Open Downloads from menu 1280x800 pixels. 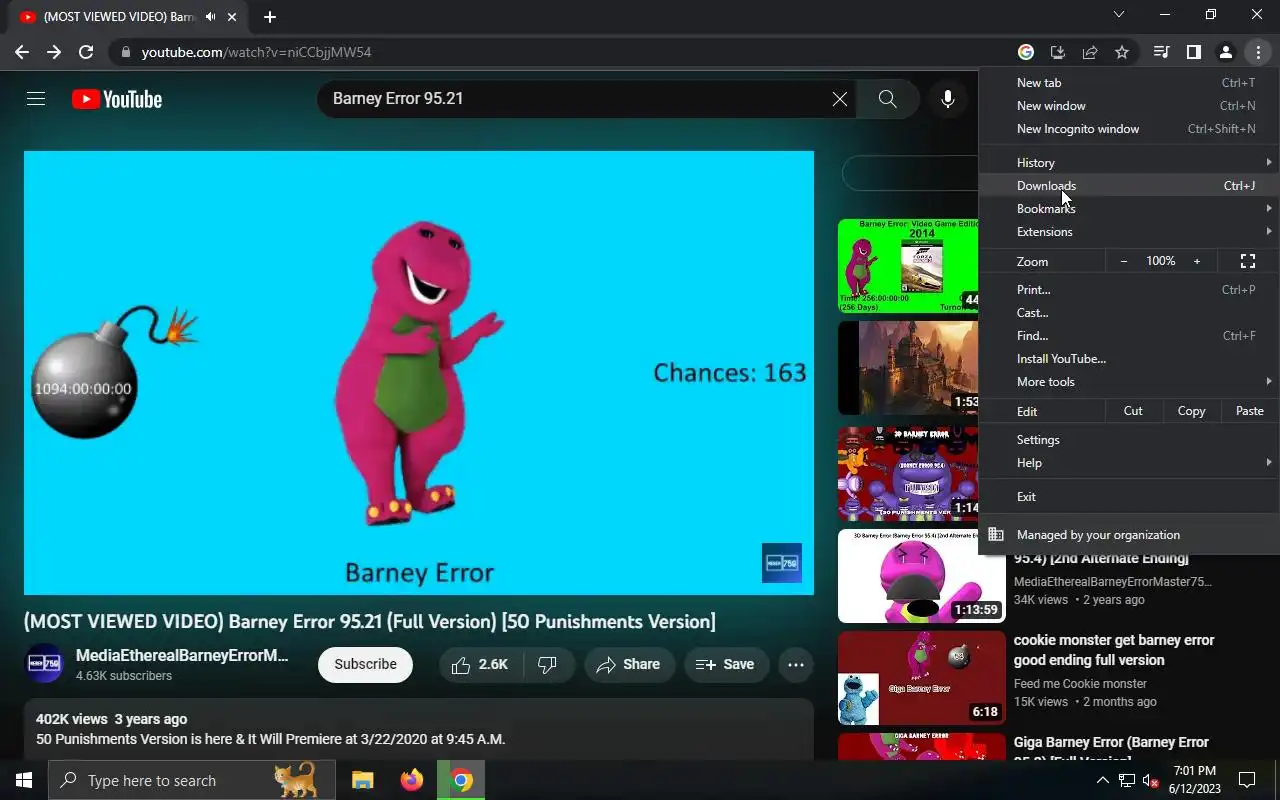point(1129,185)
